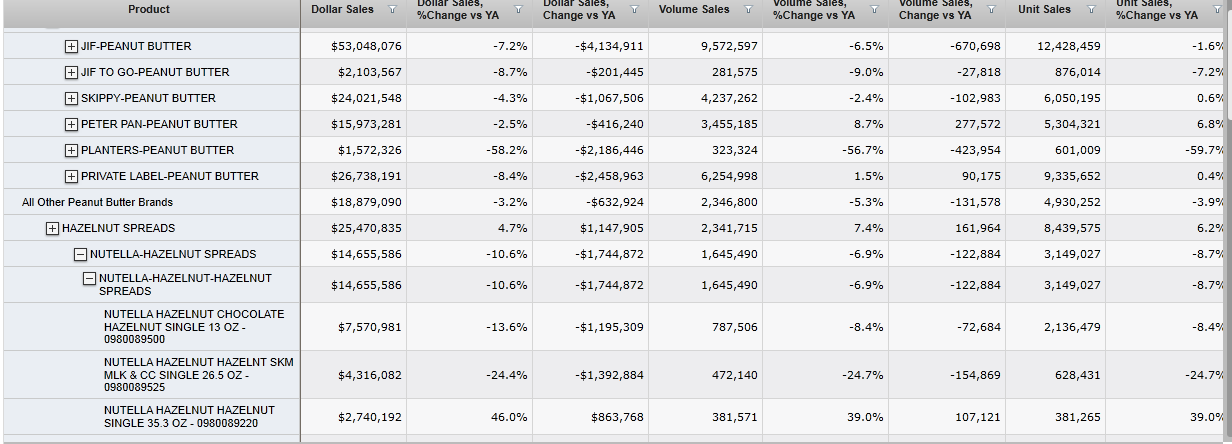Open filter for Dollar Sales column

[392, 10]
